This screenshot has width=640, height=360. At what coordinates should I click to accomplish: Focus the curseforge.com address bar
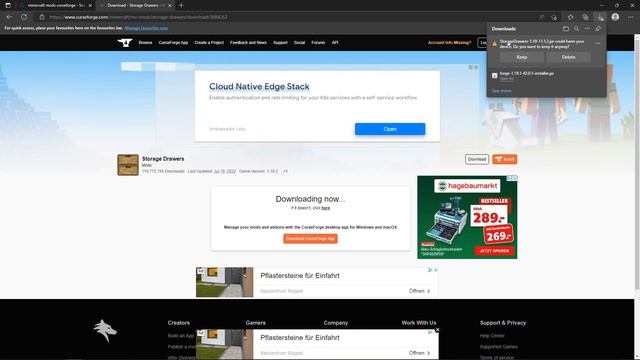pyautogui.click(x=286, y=17)
